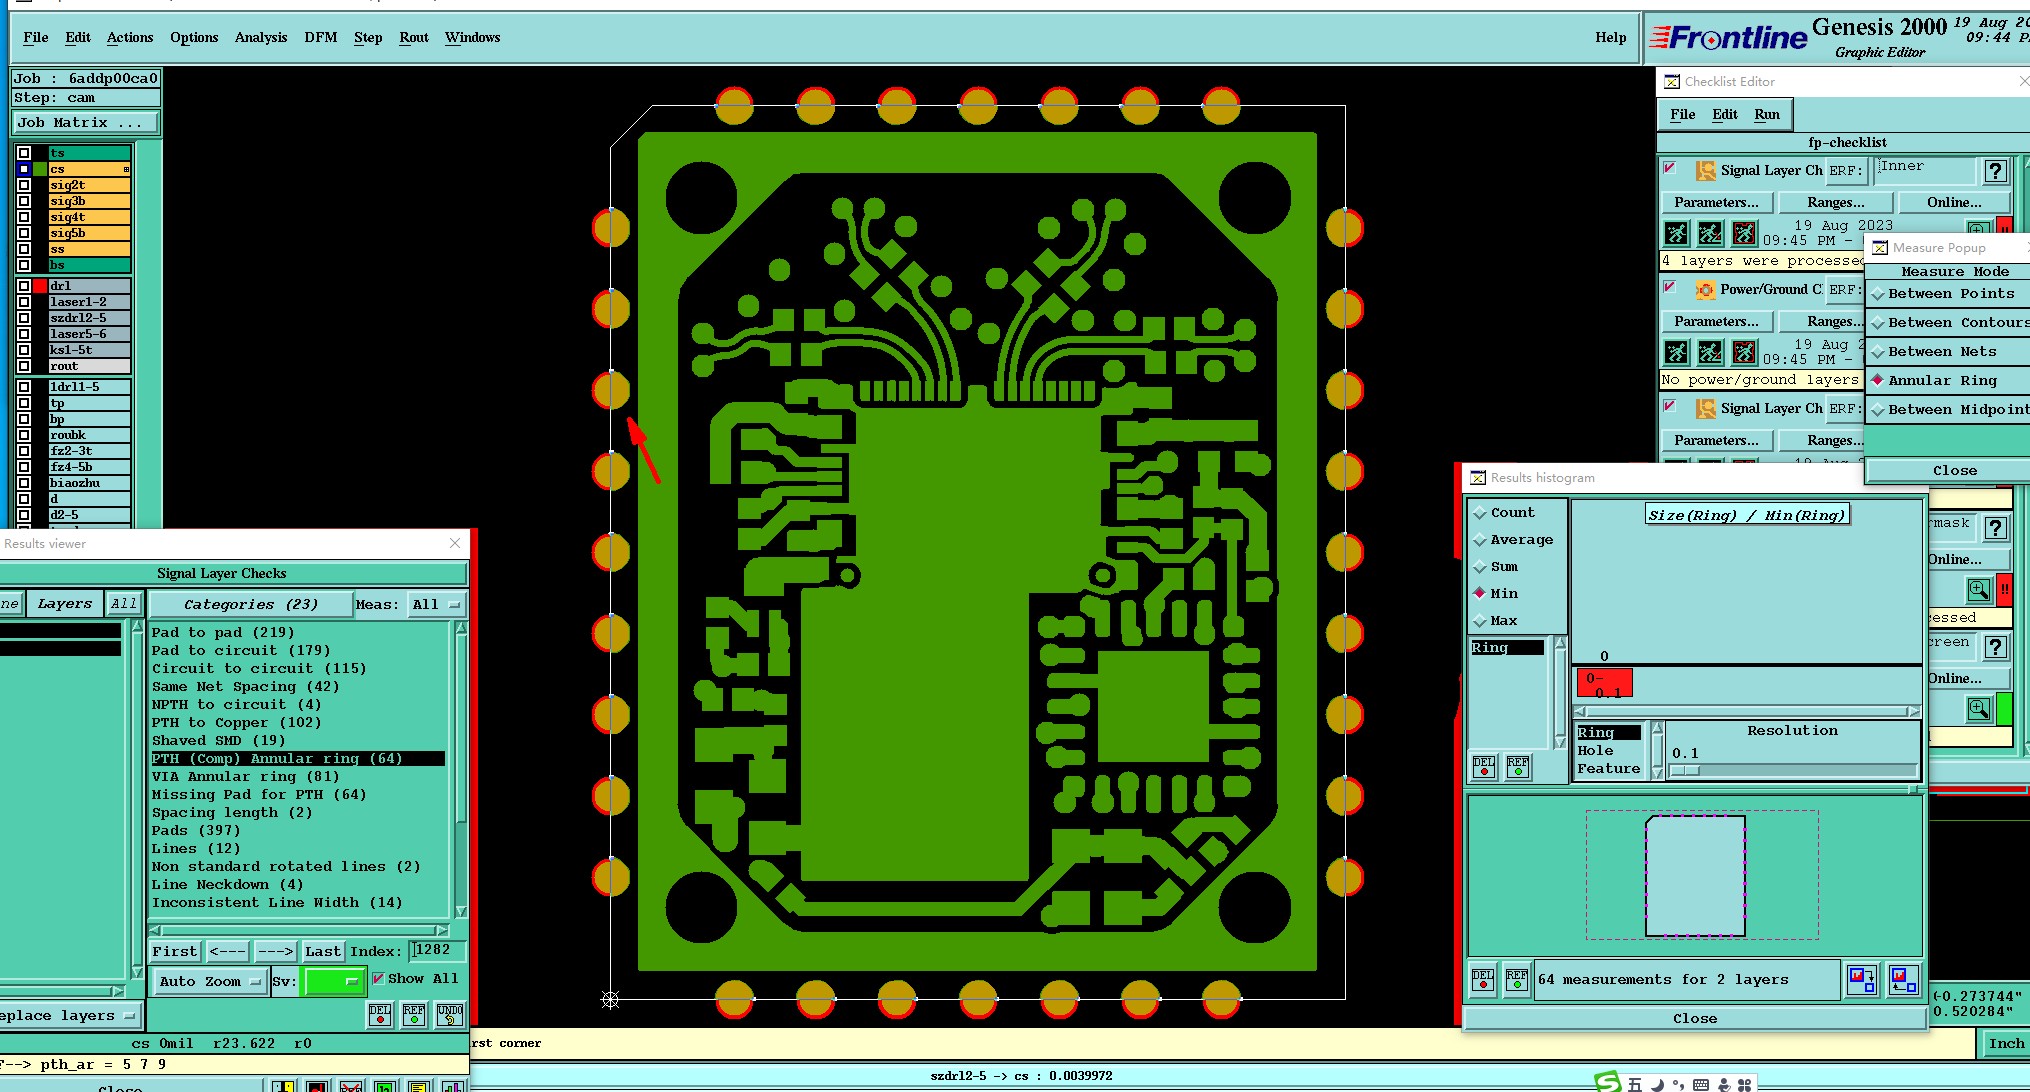The height and width of the screenshot is (1092, 2030).
Task: Open Sv green severity dropdown
Action: coord(334,982)
